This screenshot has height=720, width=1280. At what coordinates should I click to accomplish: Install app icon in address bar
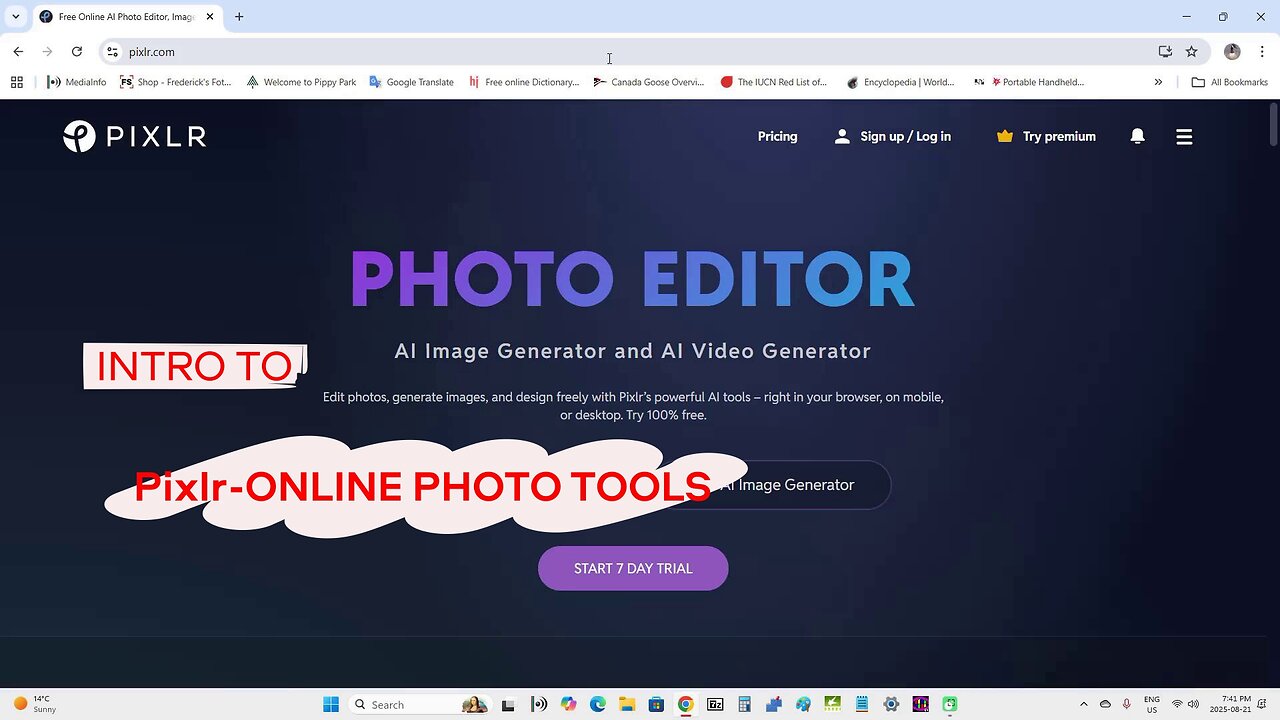point(1165,52)
